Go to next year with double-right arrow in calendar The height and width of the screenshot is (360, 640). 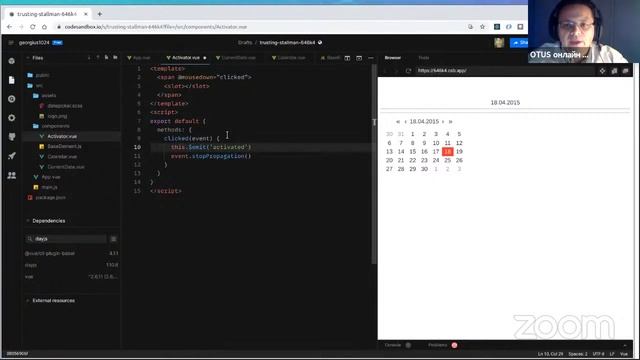451,122
